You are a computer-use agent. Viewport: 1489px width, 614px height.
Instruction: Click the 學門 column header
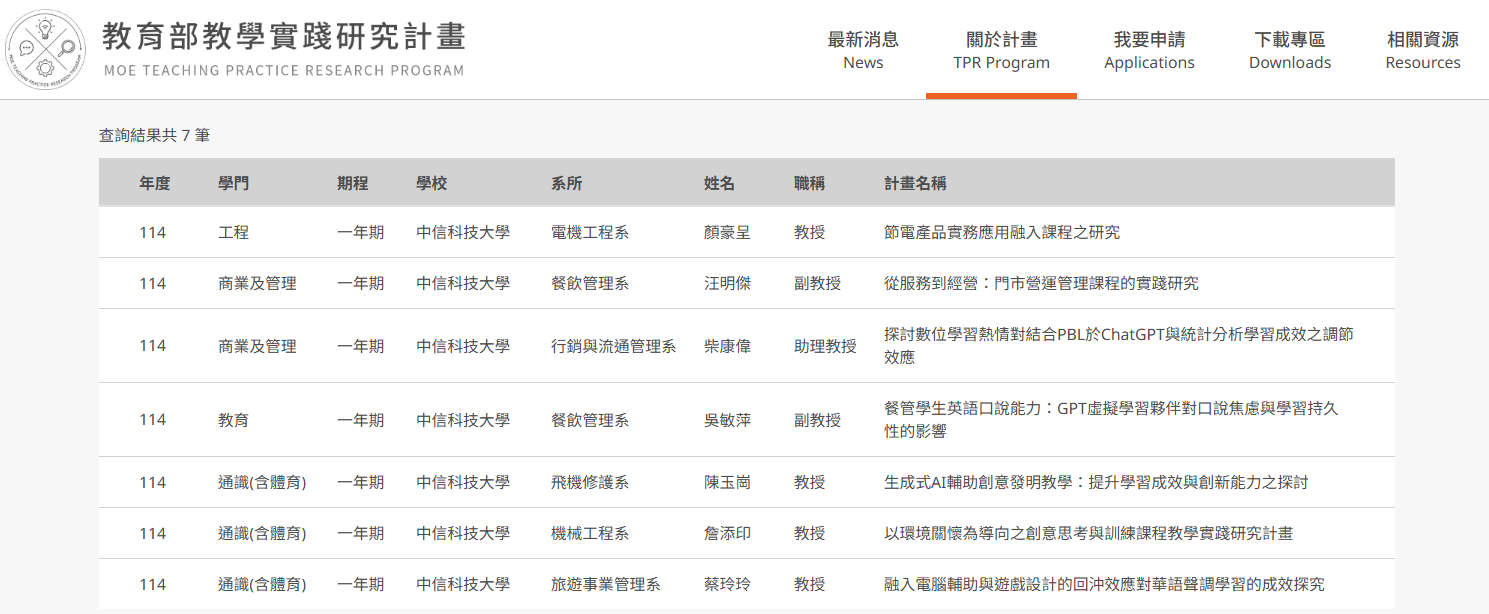click(234, 183)
